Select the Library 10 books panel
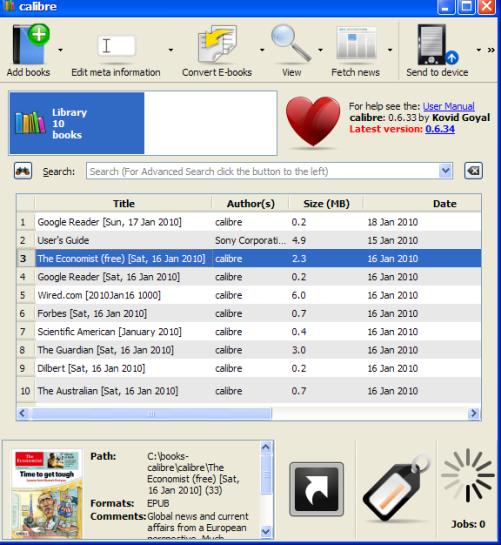The image size is (501, 545). (x=77, y=123)
